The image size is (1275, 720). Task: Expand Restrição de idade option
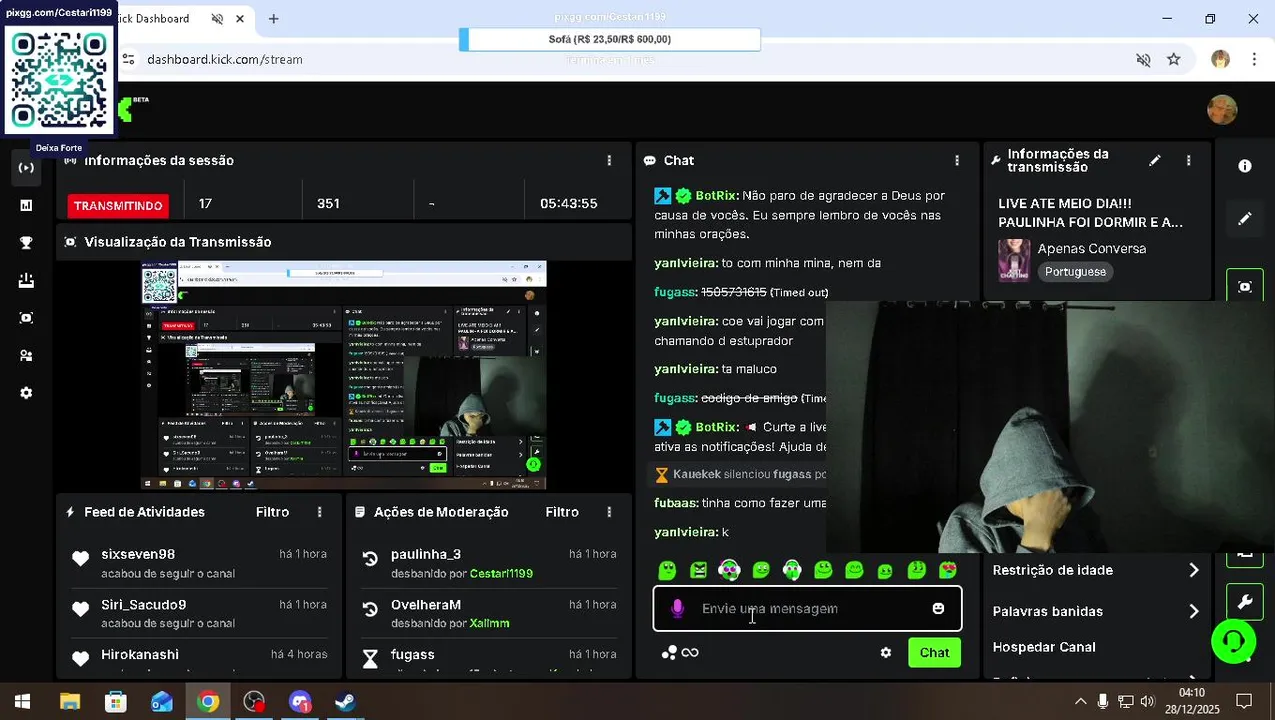point(1095,570)
